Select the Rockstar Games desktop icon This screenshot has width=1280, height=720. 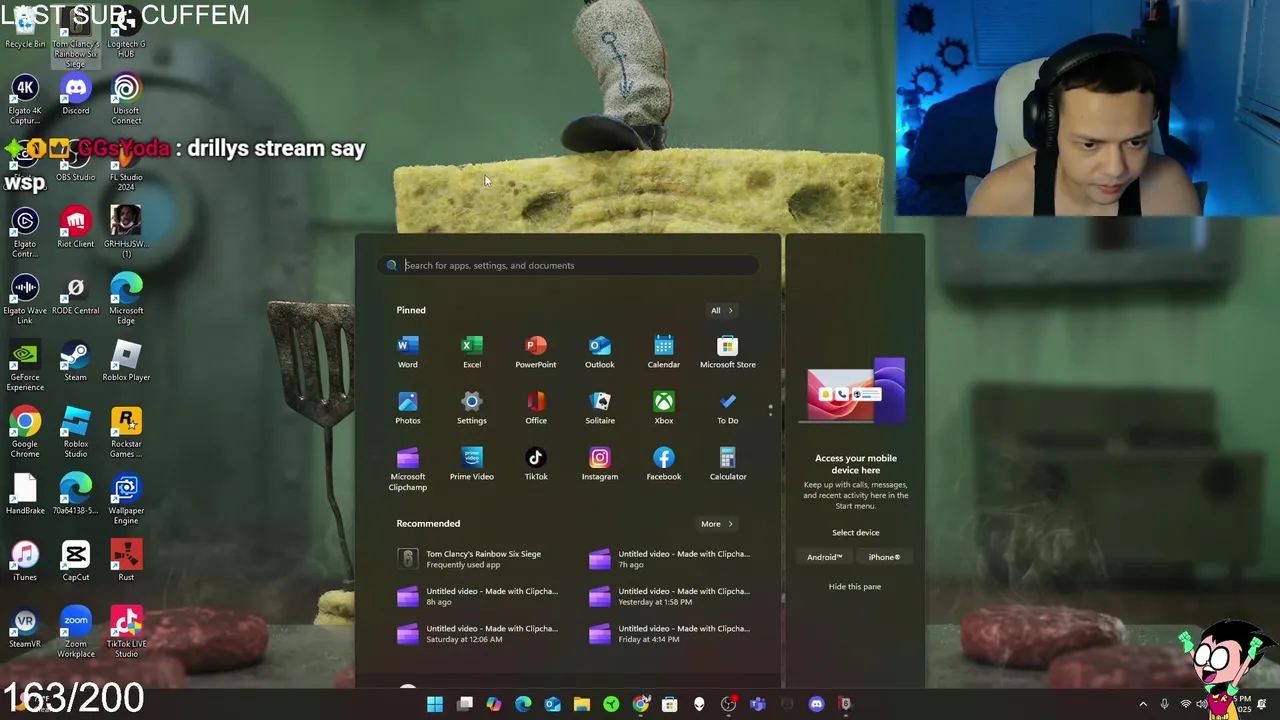126,433
